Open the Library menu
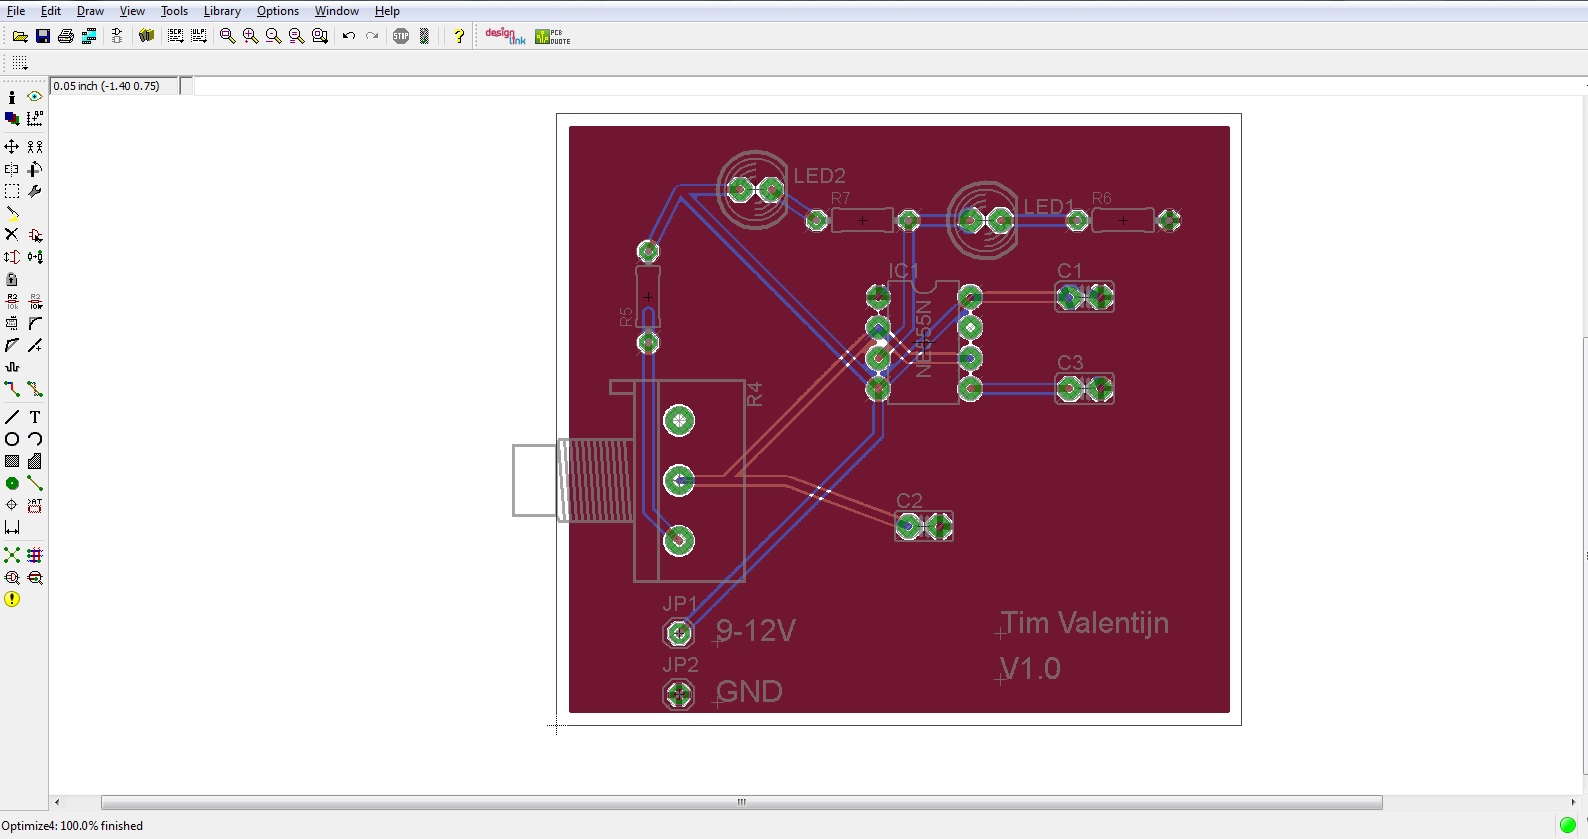This screenshot has height=839, width=1588. pos(222,11)
